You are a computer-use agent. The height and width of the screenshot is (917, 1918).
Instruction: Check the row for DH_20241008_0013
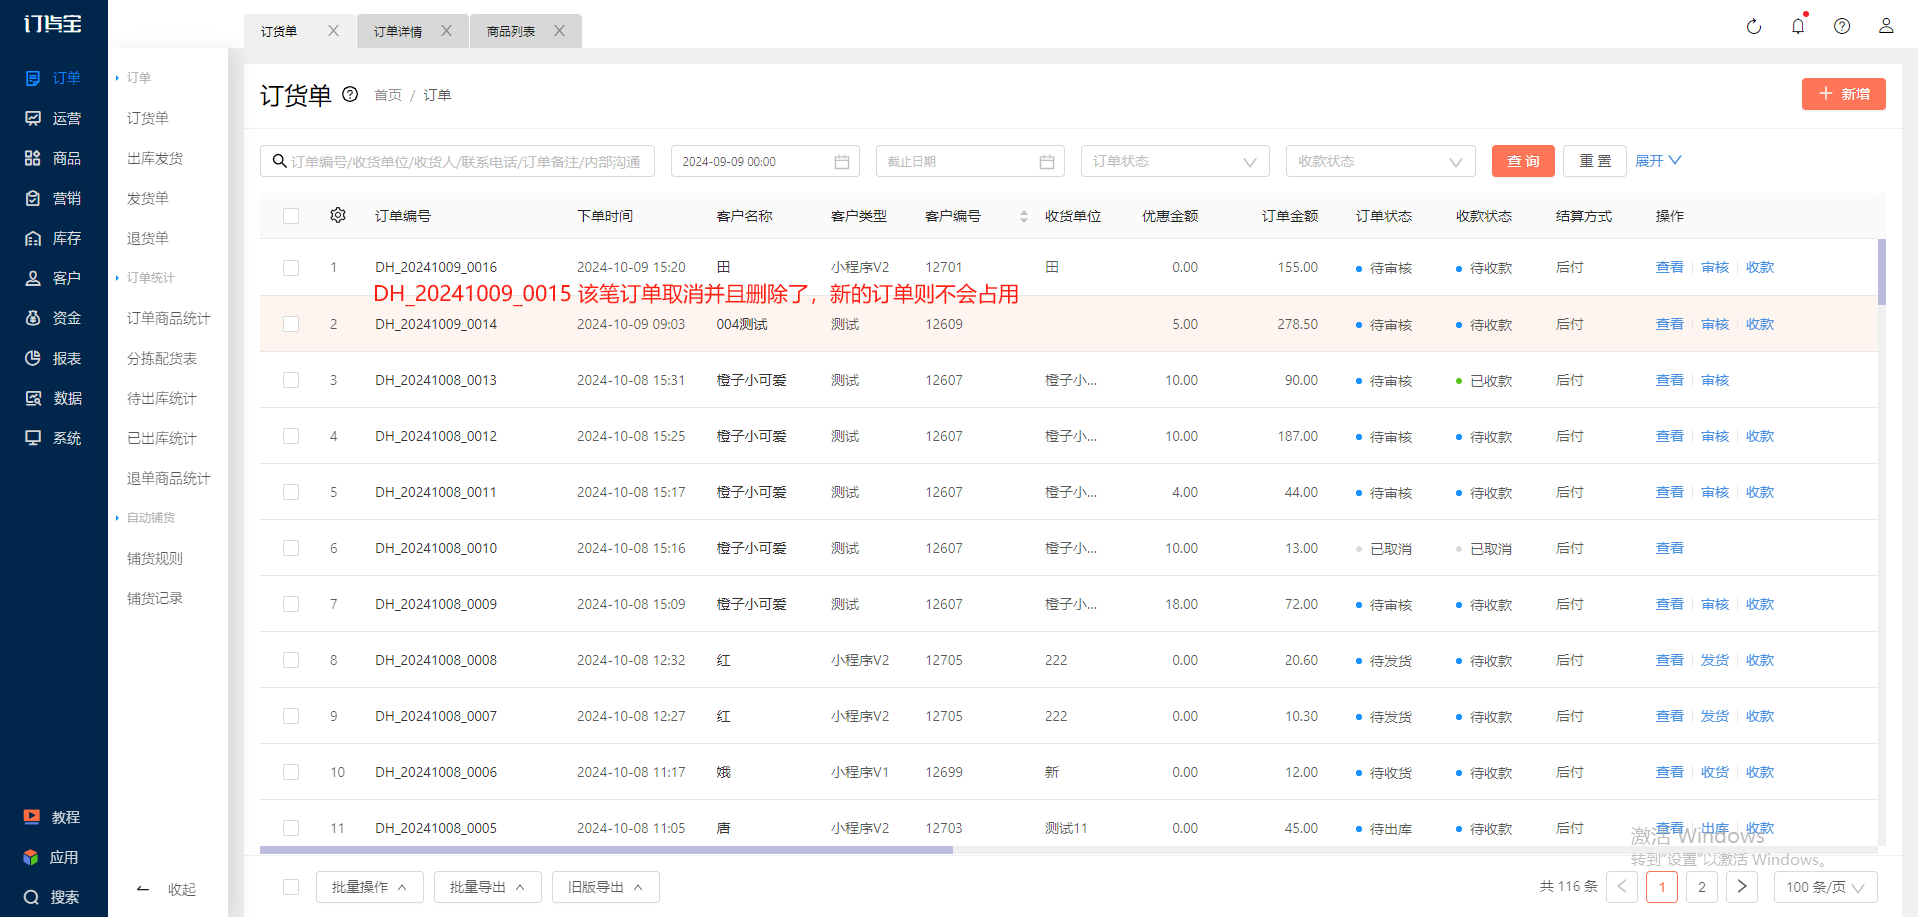tap(291, 380)
